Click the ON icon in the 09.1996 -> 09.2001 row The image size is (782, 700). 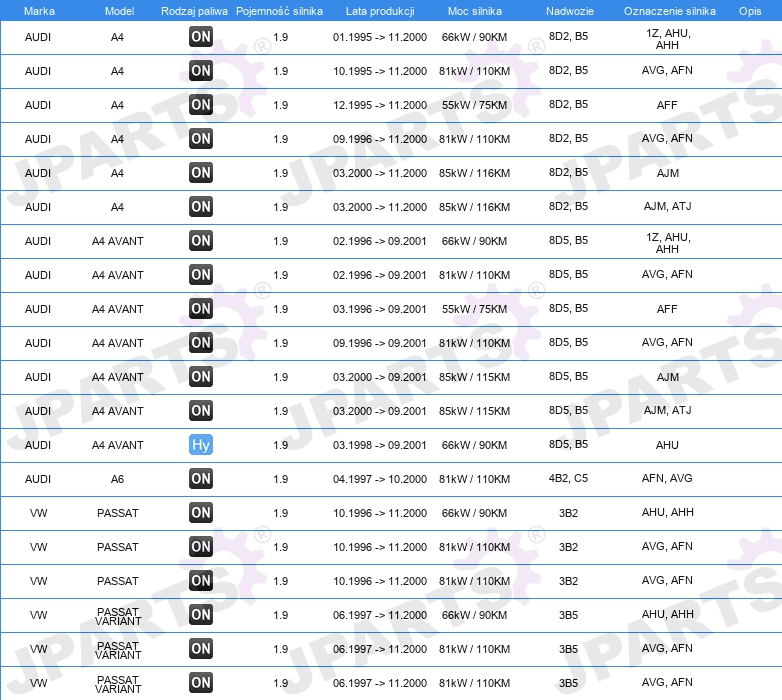(201, 343)
